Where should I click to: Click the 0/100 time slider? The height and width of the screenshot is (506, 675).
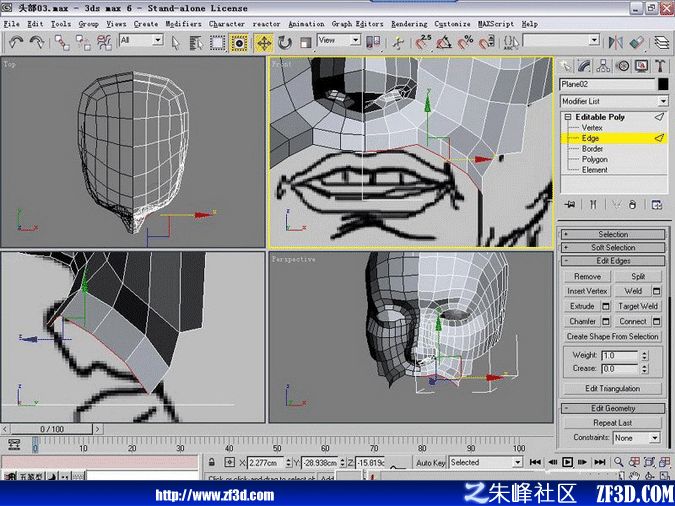coord(52,429)
